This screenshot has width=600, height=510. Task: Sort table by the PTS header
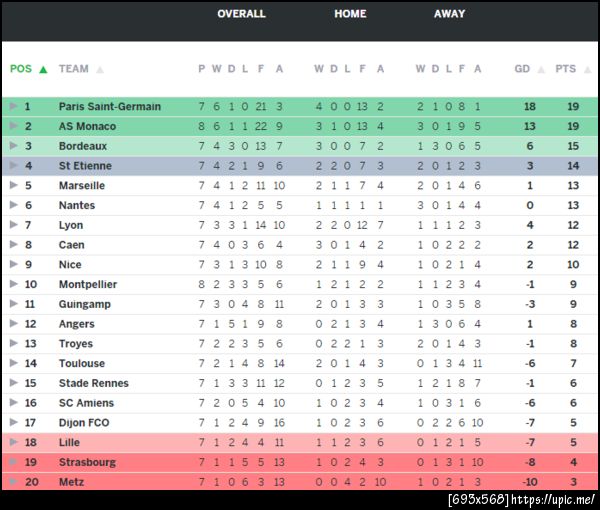point(566,69)
